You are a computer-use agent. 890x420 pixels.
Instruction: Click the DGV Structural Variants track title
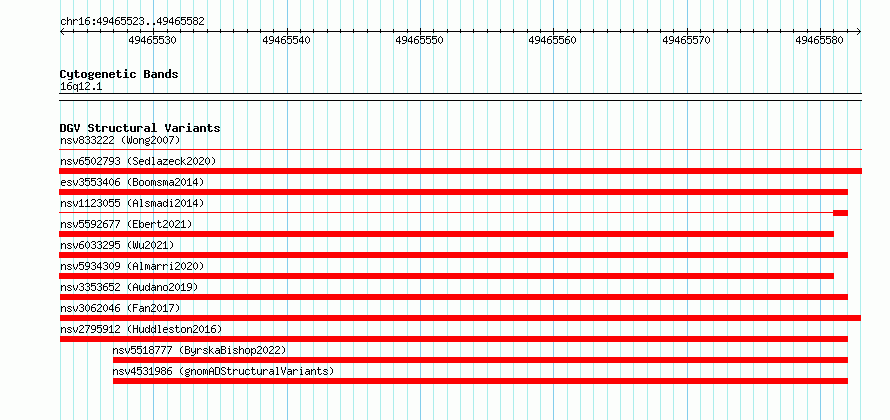[140, 128]
